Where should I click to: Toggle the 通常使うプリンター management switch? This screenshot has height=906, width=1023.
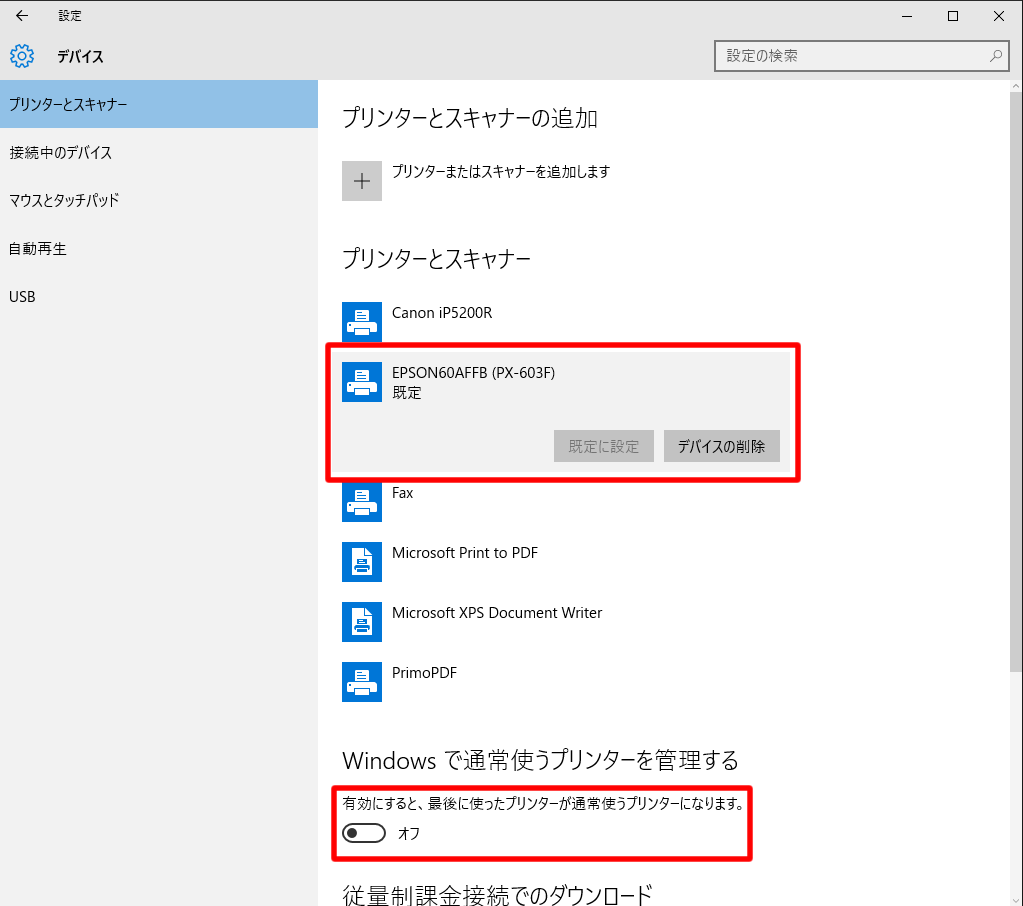pos(364,833)
